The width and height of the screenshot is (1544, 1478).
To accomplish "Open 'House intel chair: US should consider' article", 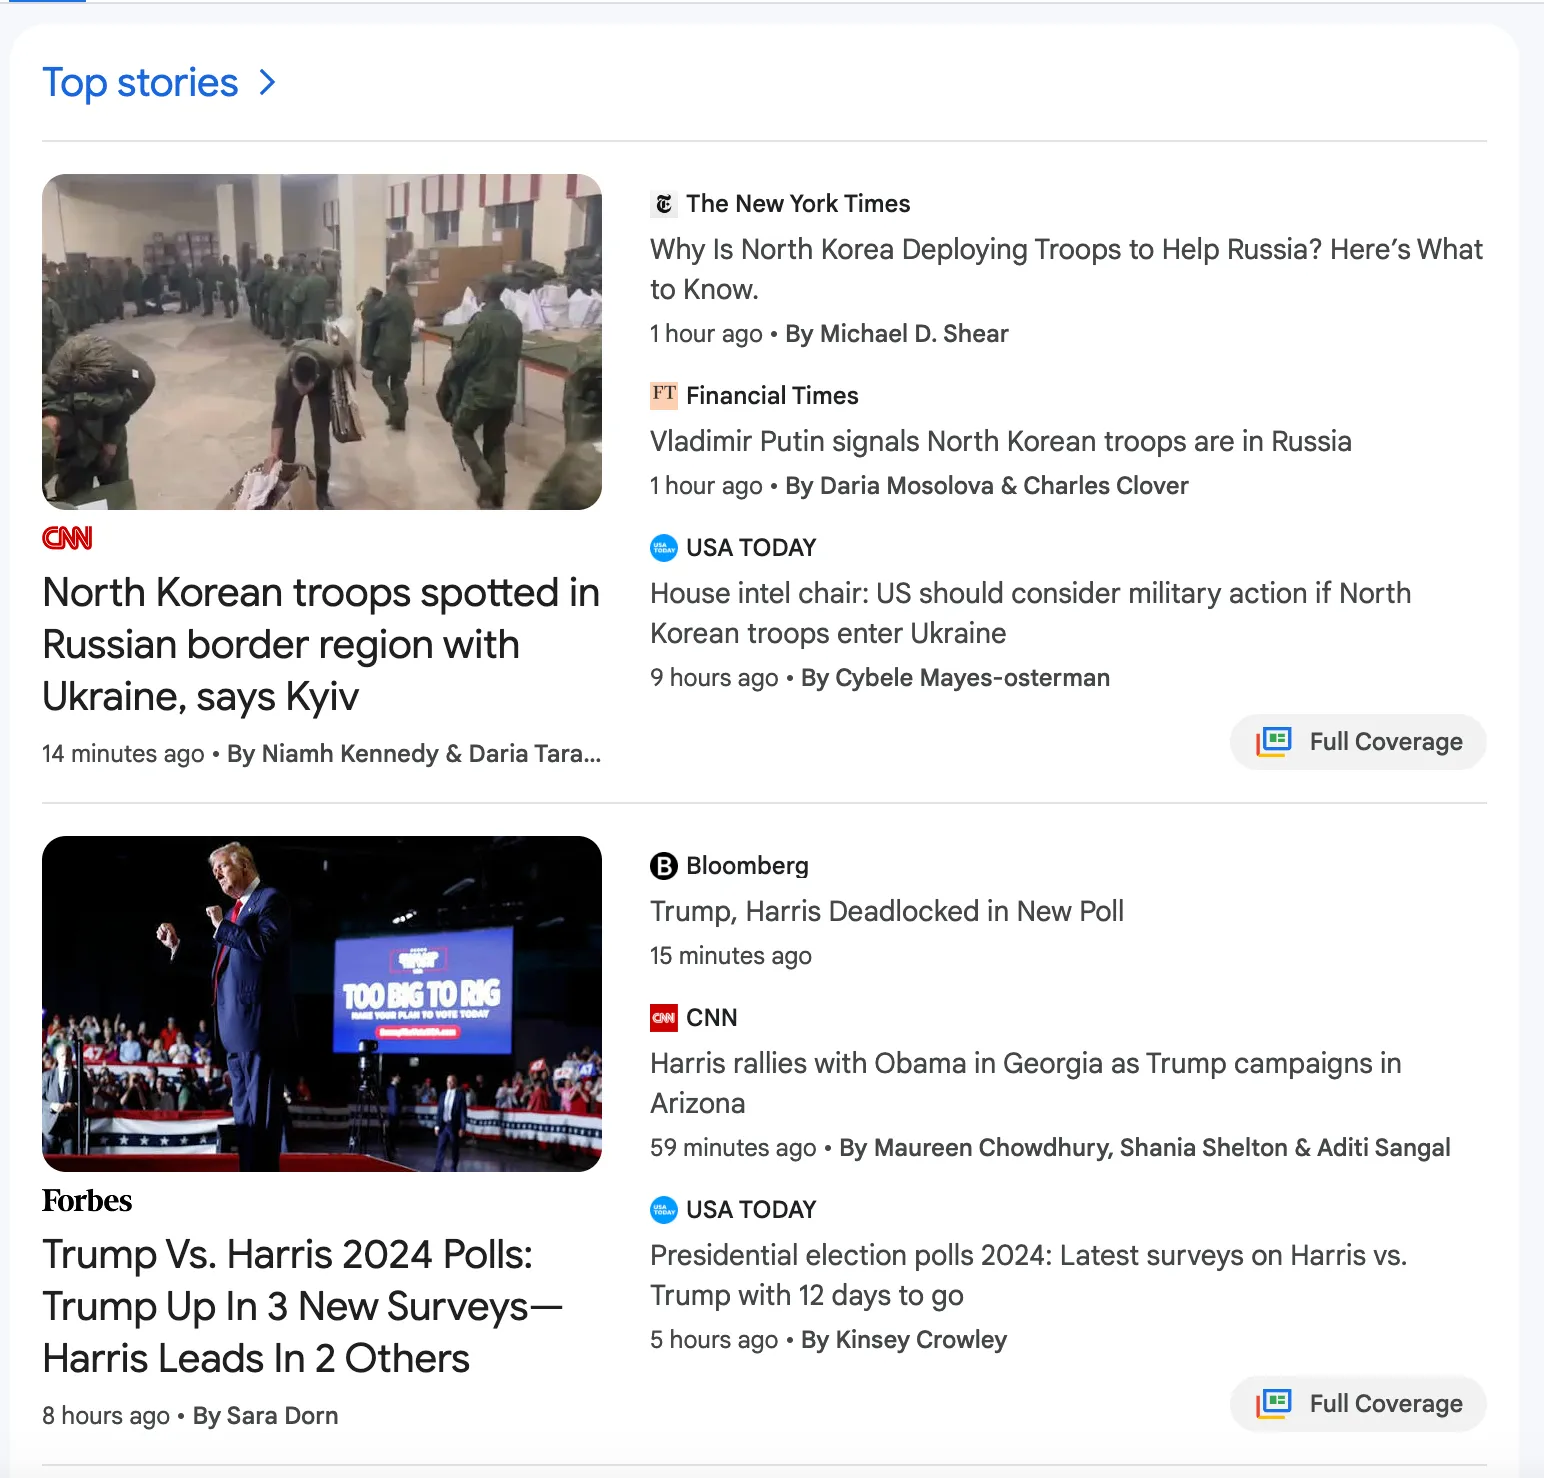I will [1030, 613].
